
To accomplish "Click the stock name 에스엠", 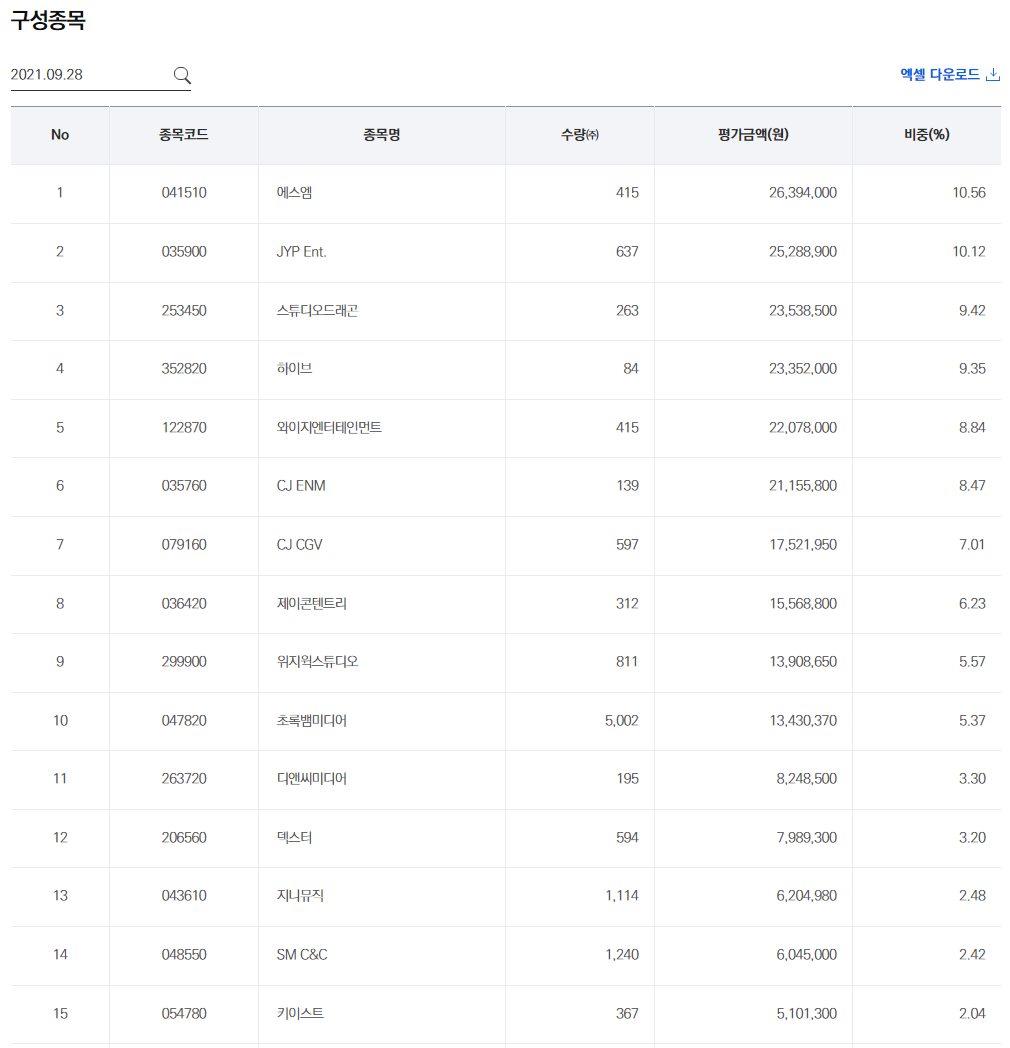I will click(294, 192).
